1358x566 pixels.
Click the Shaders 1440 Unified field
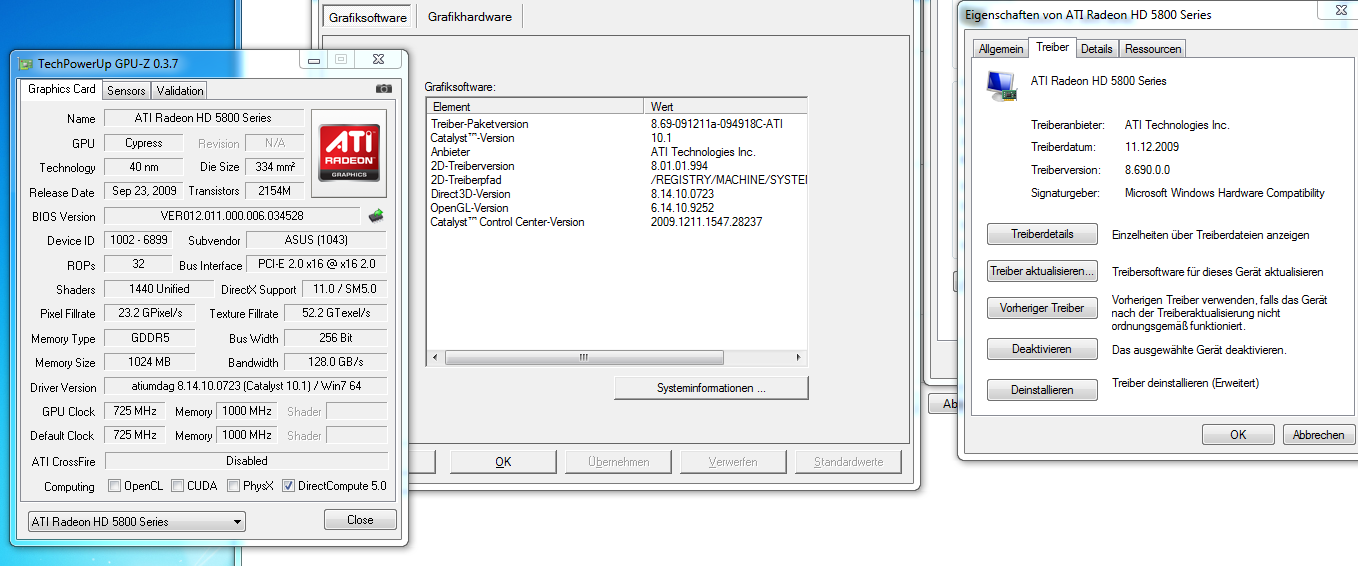point(159,289)
